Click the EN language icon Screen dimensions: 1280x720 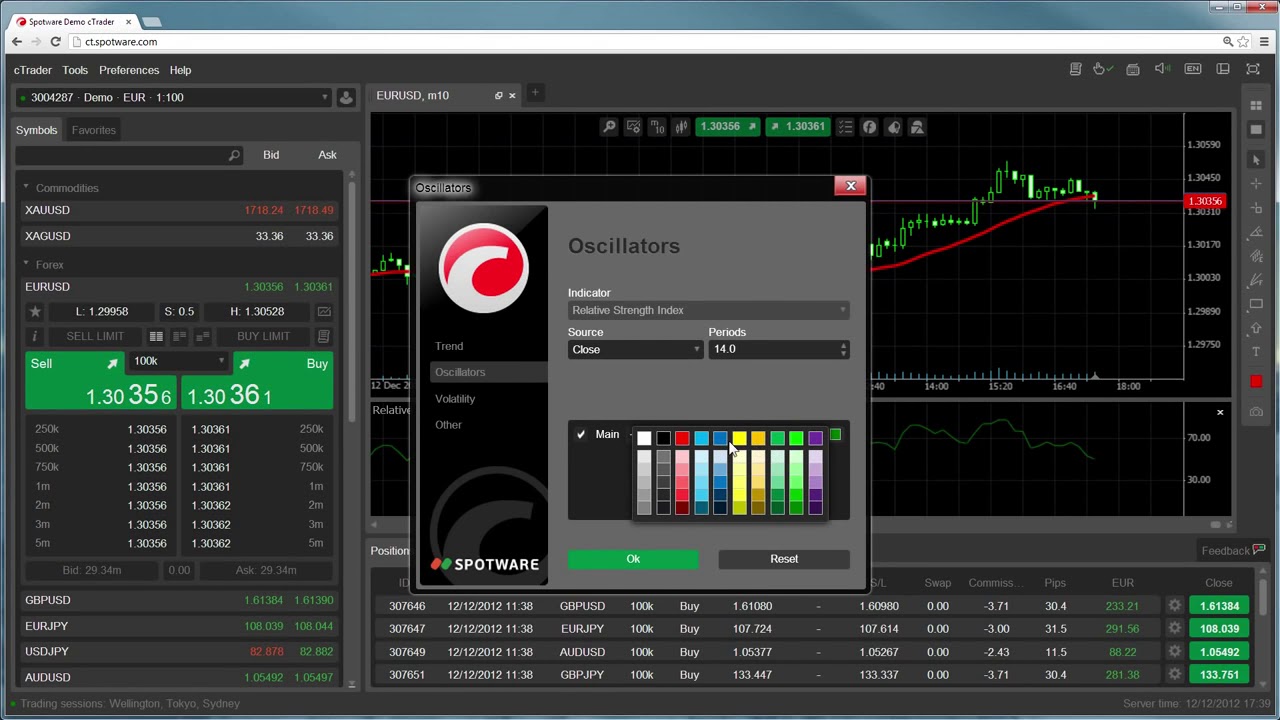[1193, 69]
